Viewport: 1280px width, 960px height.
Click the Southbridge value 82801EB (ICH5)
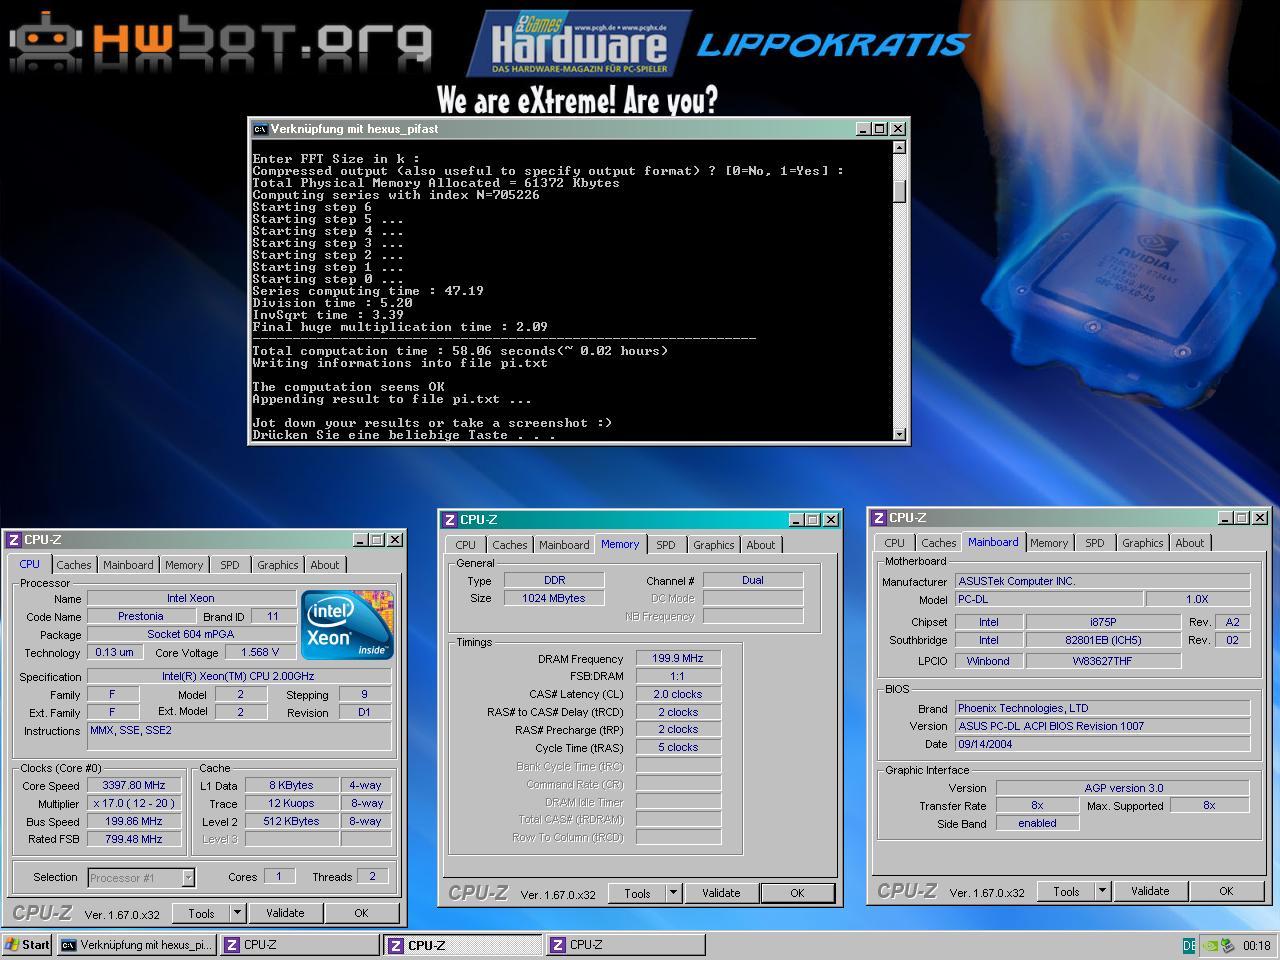[x=1103, y=640]
